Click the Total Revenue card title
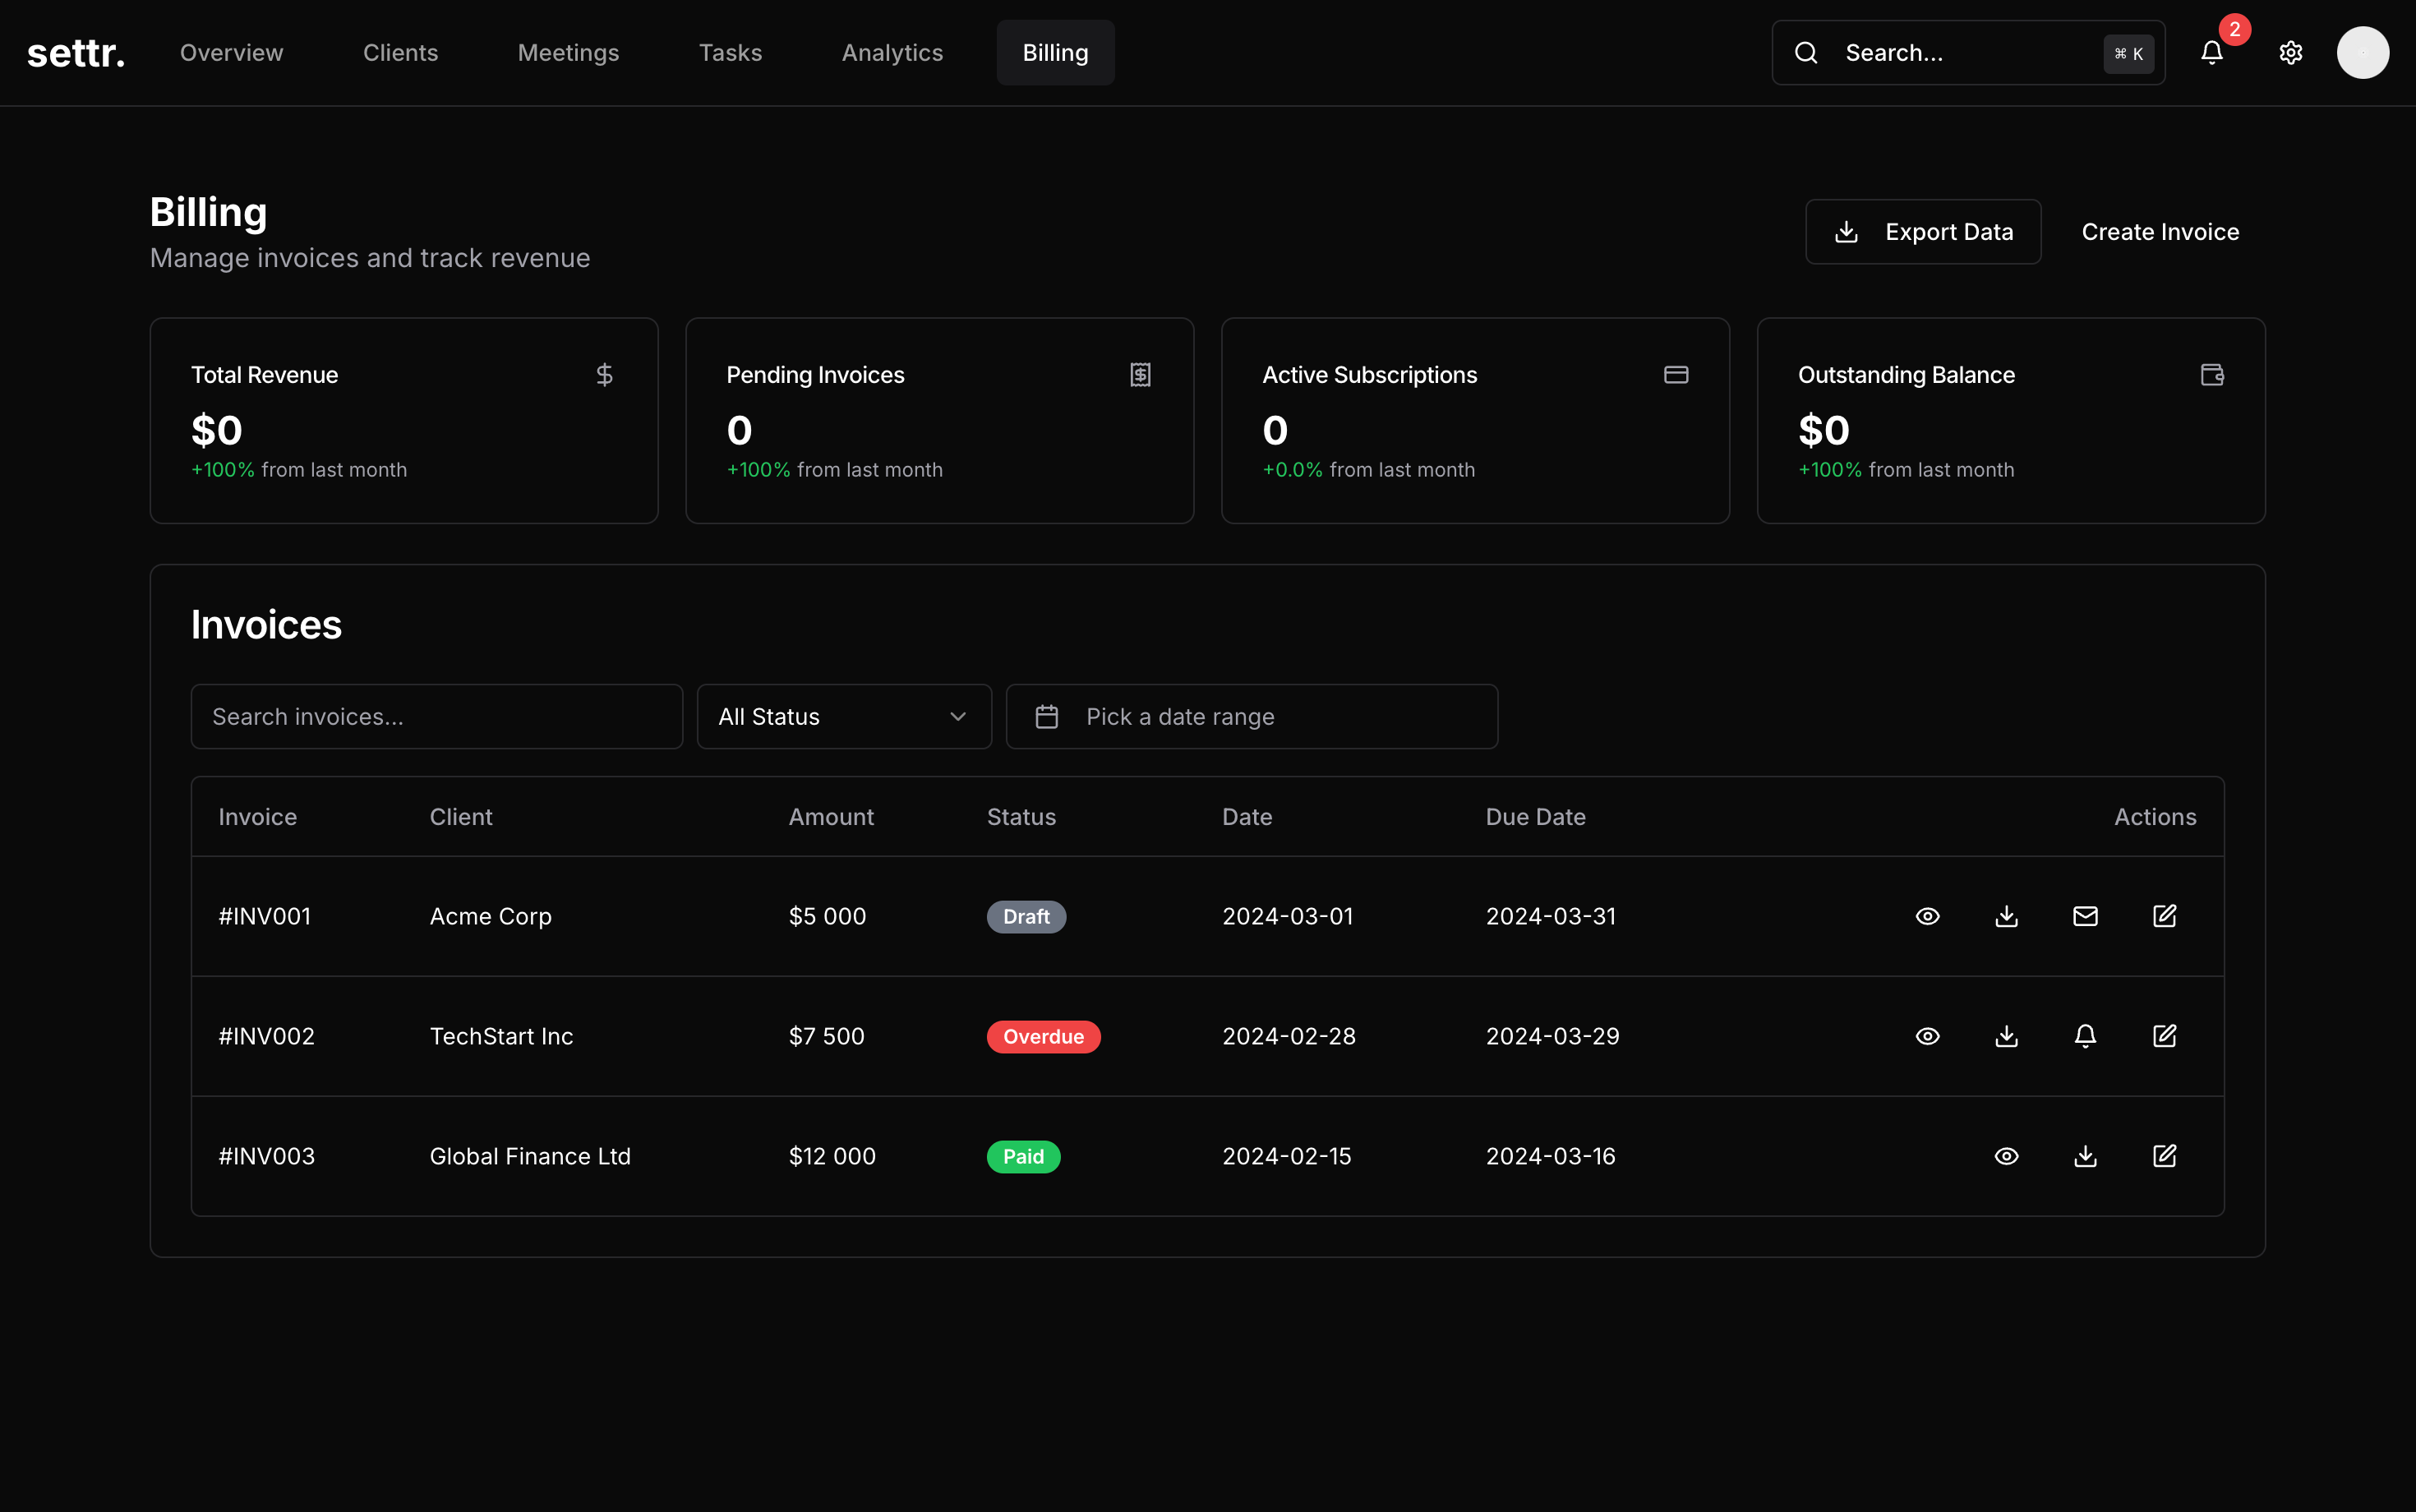Image resolution: width=2416 pixels, height=1512 pixels. [264, 375]
